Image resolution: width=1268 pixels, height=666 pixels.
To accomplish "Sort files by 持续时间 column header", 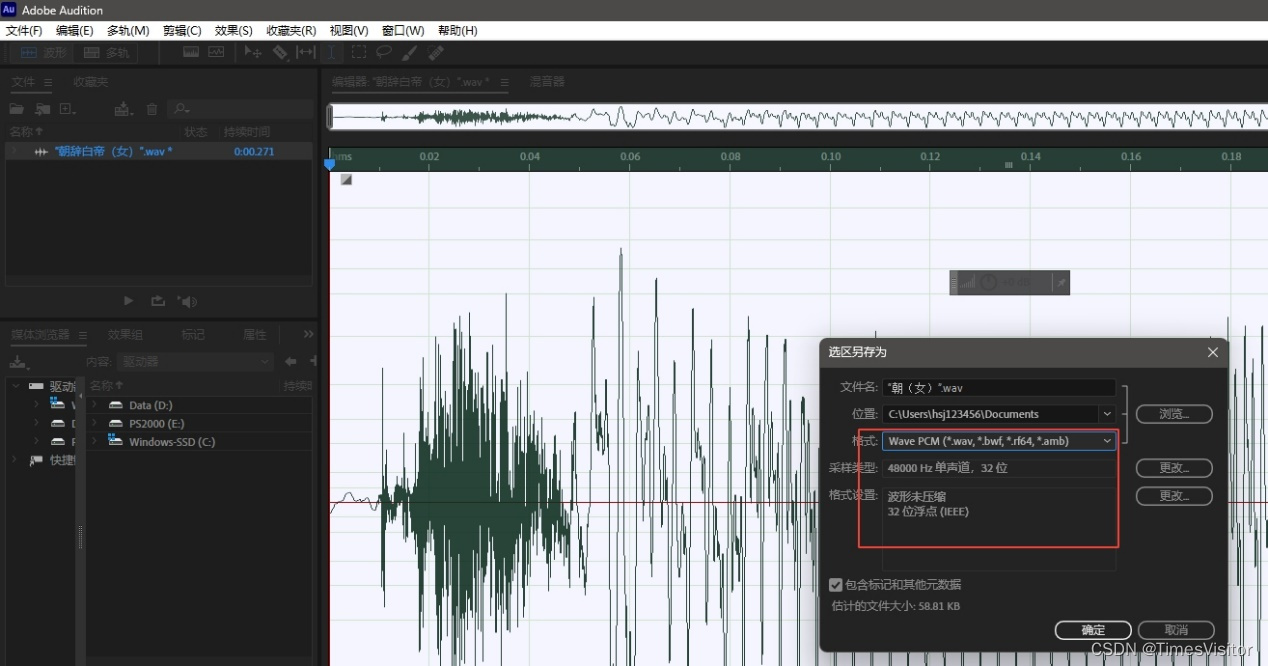I will (x=247, y=132).
